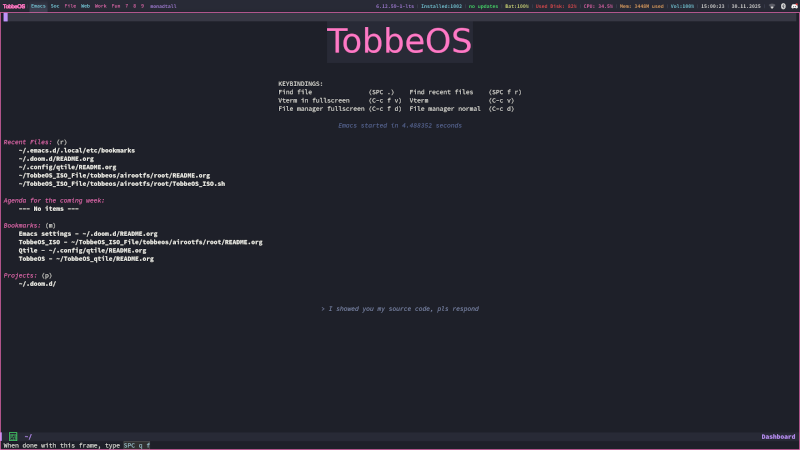800x450 pixels.
Task: Click the Wi-Fi network tray icon
Action: 772,6
